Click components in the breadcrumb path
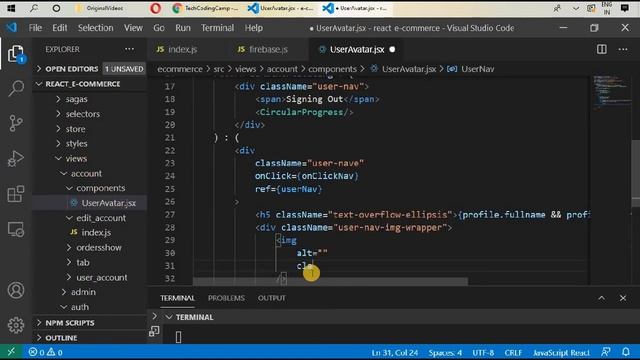Image resolution: width=640 pixels, height=360 pixels. [332, 69]
